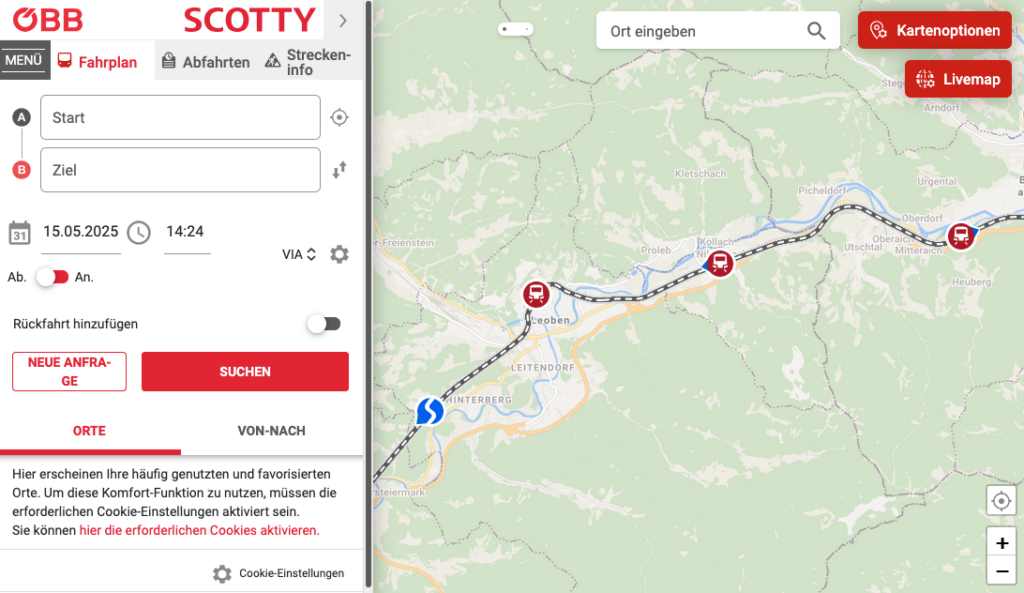Click the map search magnifier icon
This screenshot has width=1024, height=593.
(816, 31)
